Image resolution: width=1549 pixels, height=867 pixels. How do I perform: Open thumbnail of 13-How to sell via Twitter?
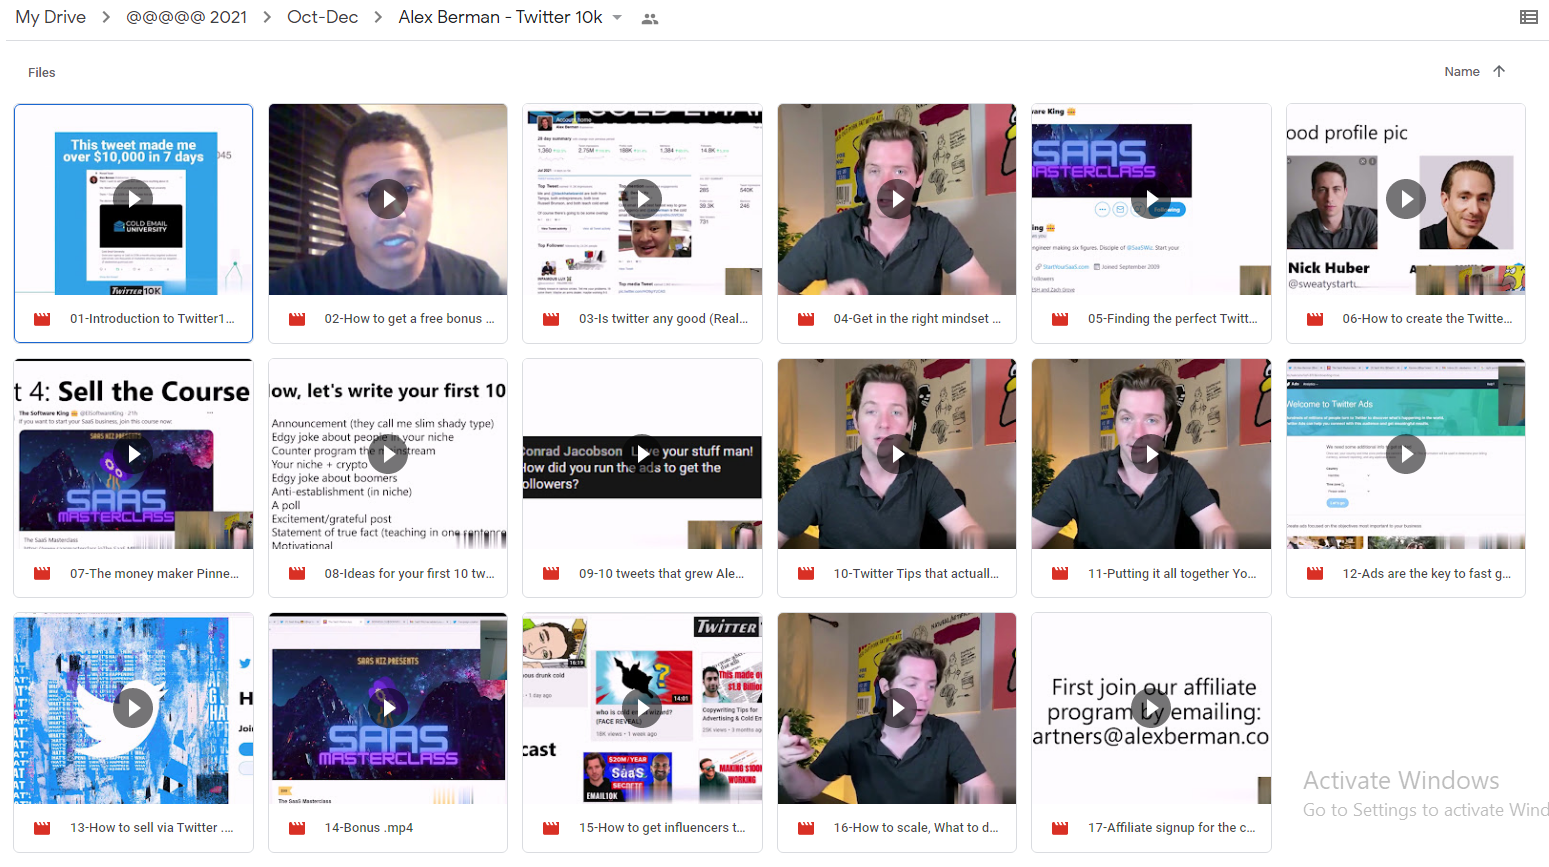[x=133, y=708]
